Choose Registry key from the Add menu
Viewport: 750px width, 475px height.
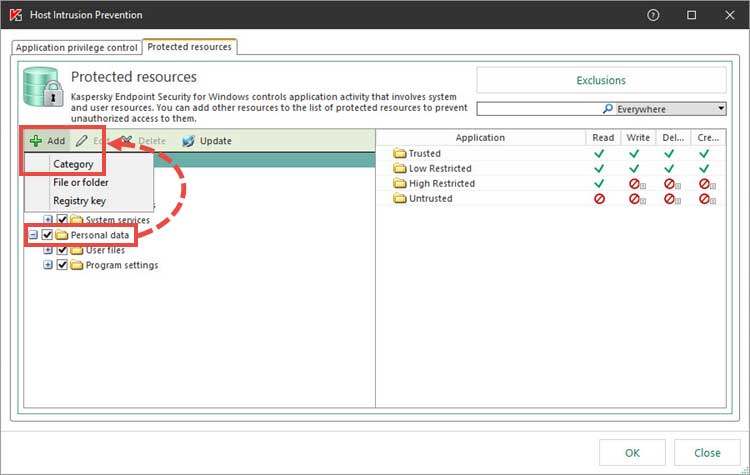[79, 201]
